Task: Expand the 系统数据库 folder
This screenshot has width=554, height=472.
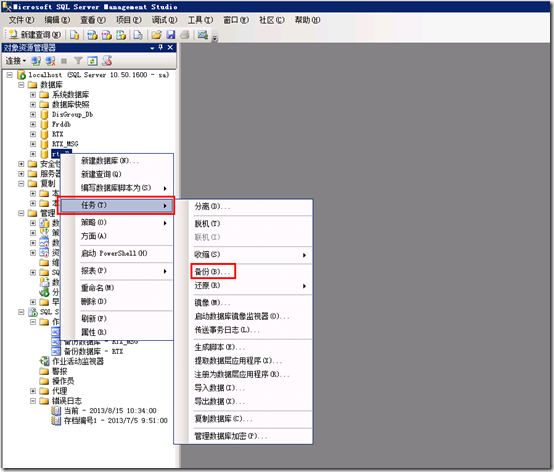Action: click(33, 95)
